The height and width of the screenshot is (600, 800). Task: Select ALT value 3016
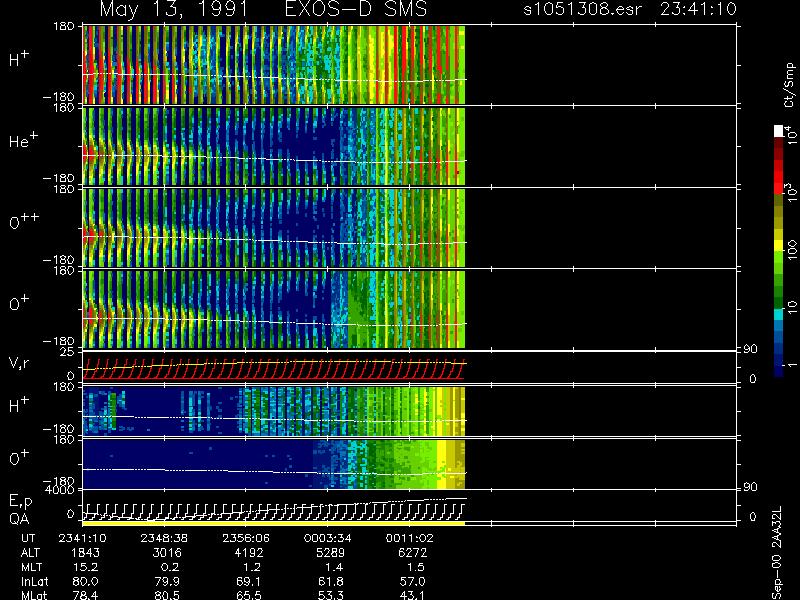pos(167,553)
